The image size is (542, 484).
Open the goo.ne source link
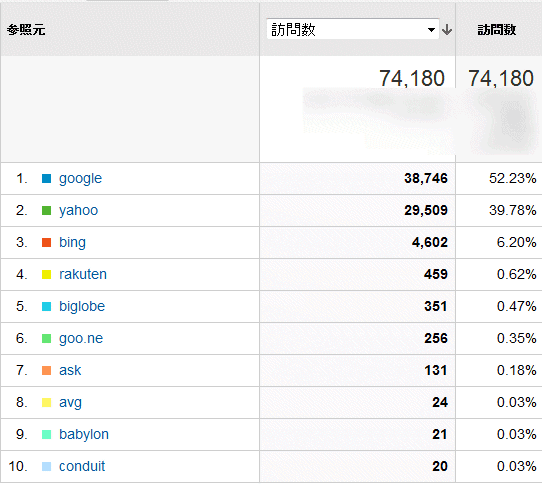[x=81, y=338]
